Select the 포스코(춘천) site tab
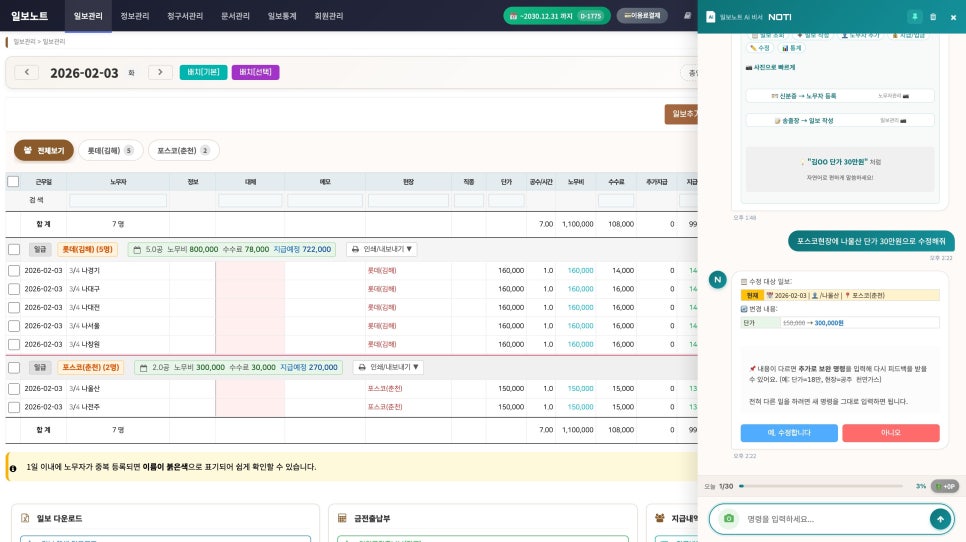The height and width of the screenshot is (542, 966). 183,150
